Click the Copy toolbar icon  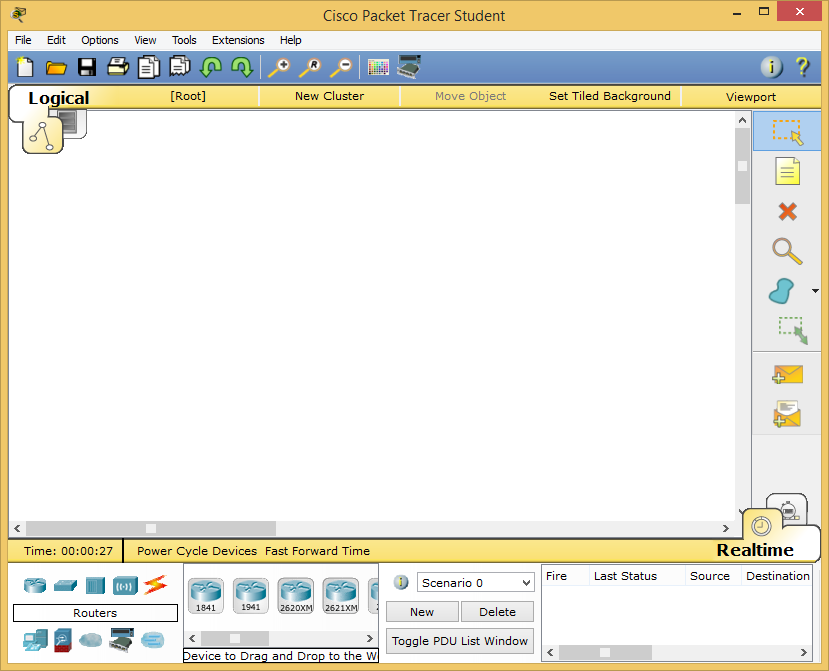[149, 67]
